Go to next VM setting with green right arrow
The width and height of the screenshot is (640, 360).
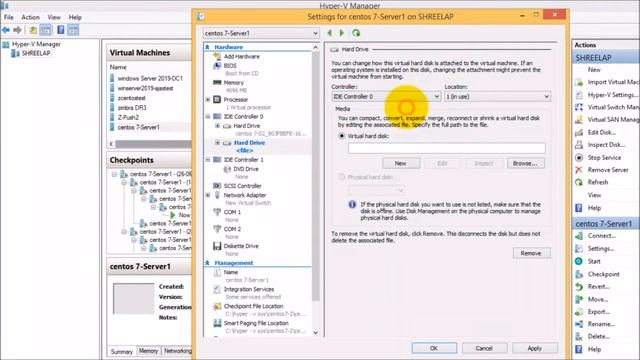342,33
